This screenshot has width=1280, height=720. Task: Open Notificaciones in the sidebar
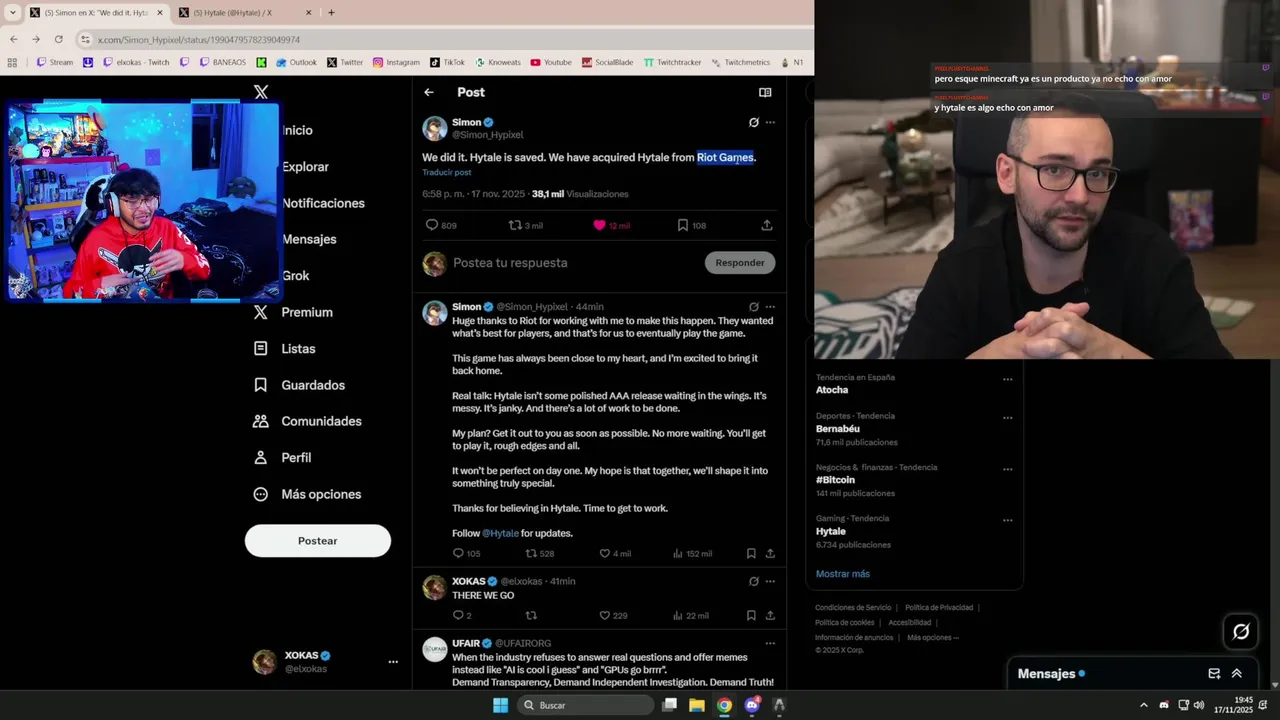pos(323,203)
